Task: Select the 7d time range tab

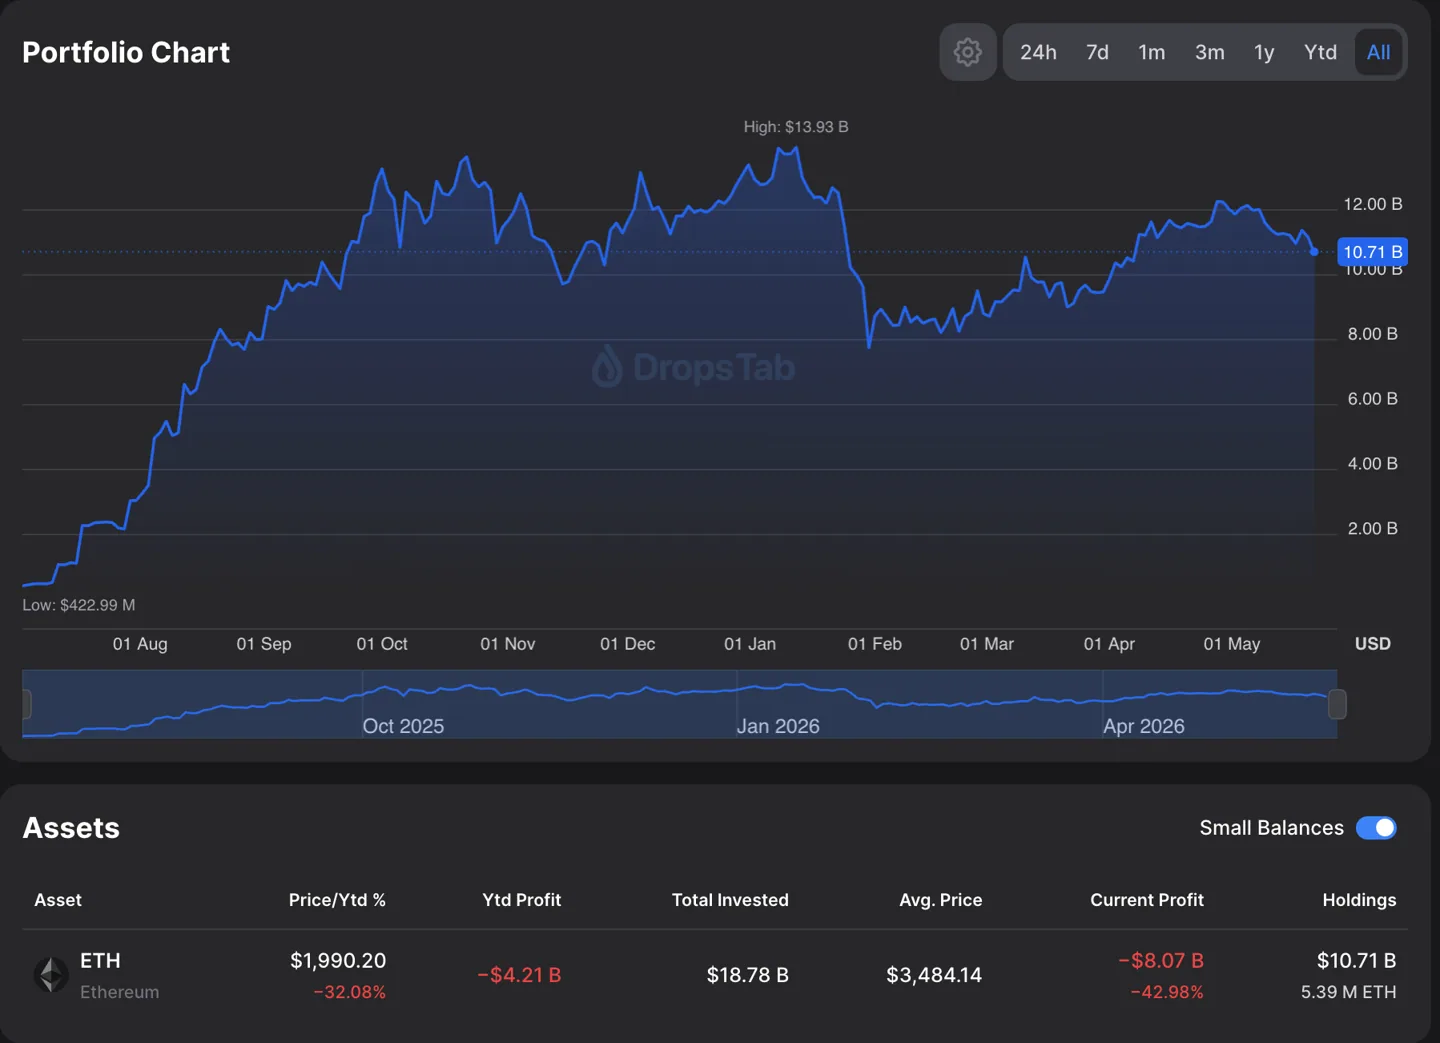Action: (x=1097, y=52)
